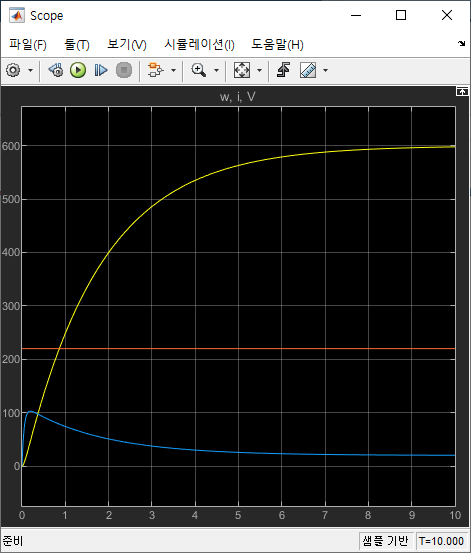Run simulation with the green play button

pyautogui.click(x=78, y=70)
